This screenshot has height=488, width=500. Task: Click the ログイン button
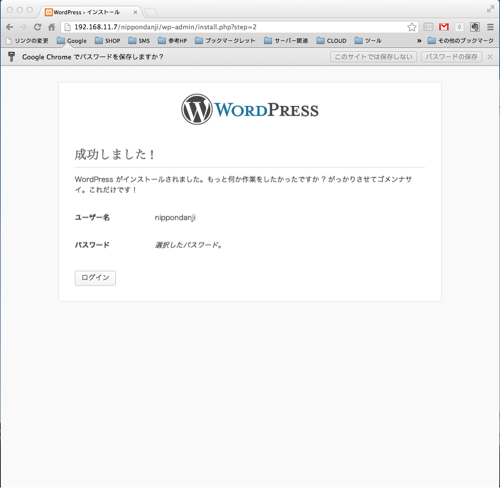tap(95, 278)
